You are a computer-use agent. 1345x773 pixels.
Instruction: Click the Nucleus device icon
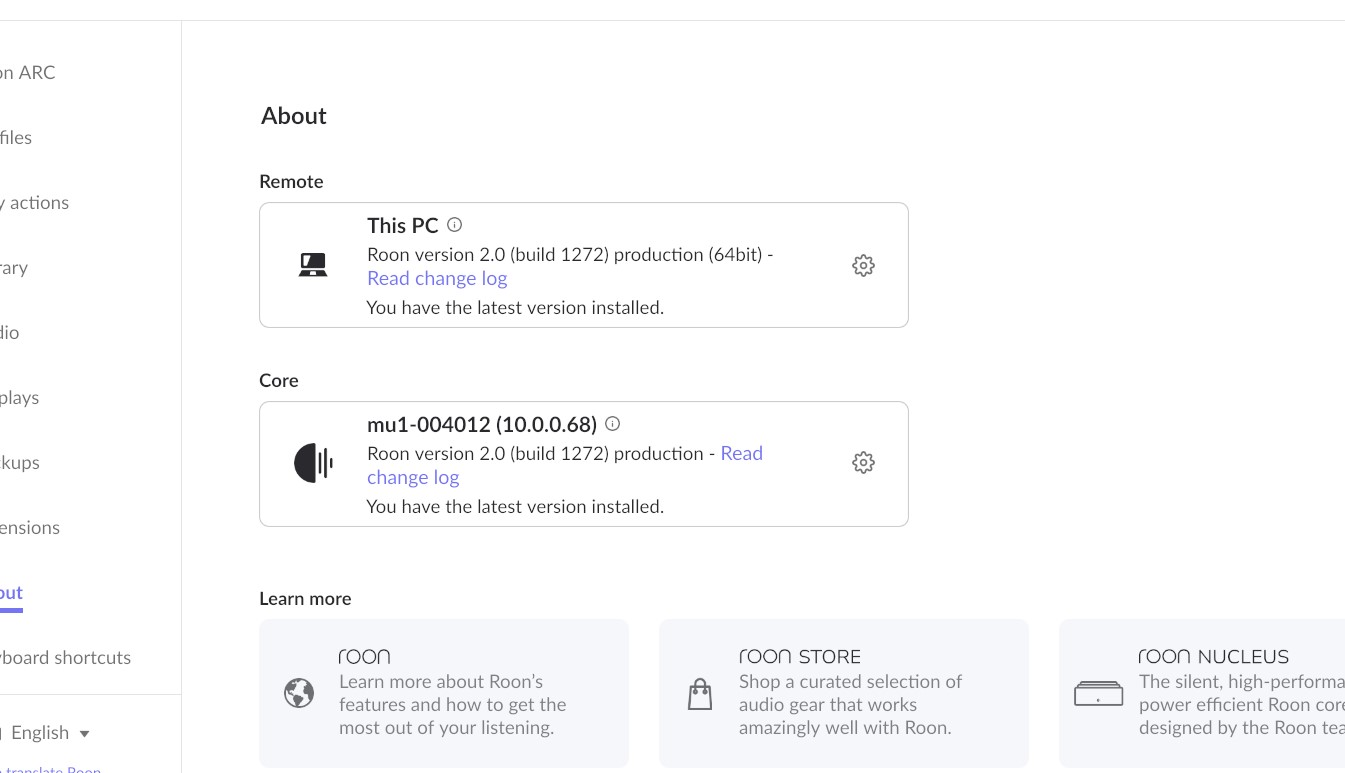tap(1098, 694)
